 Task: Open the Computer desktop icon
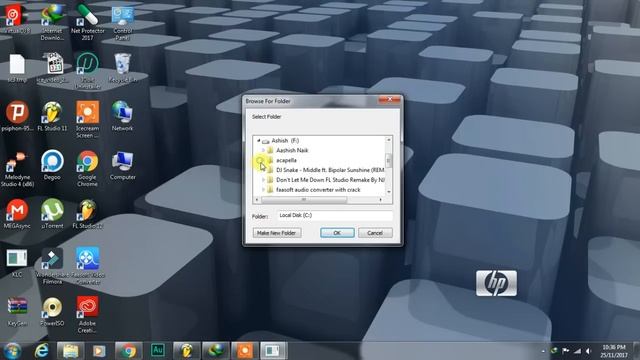point(122,165)
